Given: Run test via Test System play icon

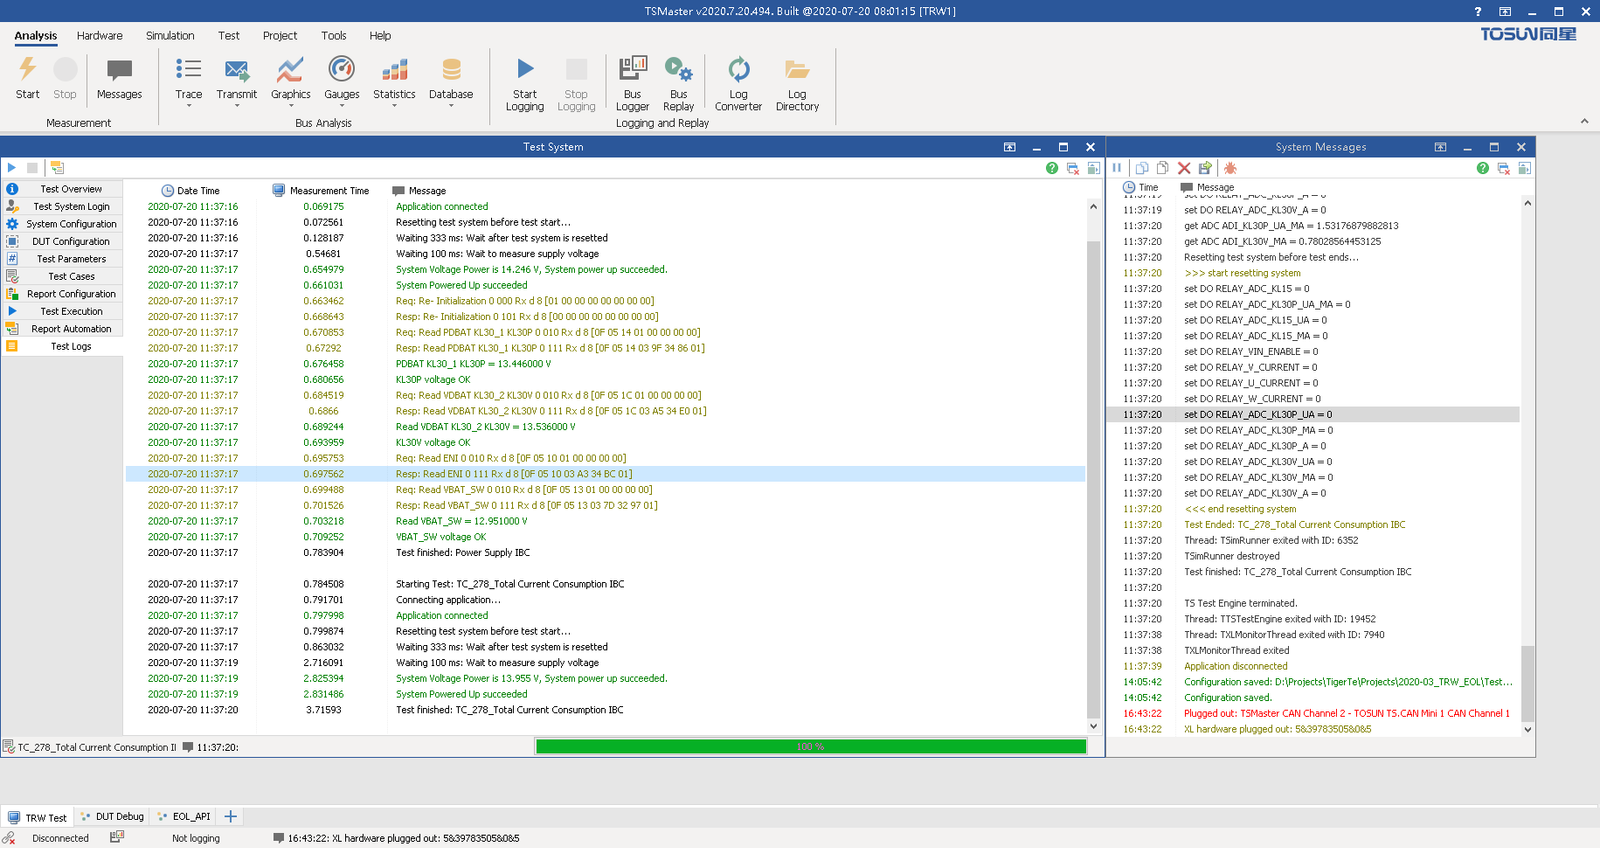Looking at the screenshot, I should (x=11, y=168).
